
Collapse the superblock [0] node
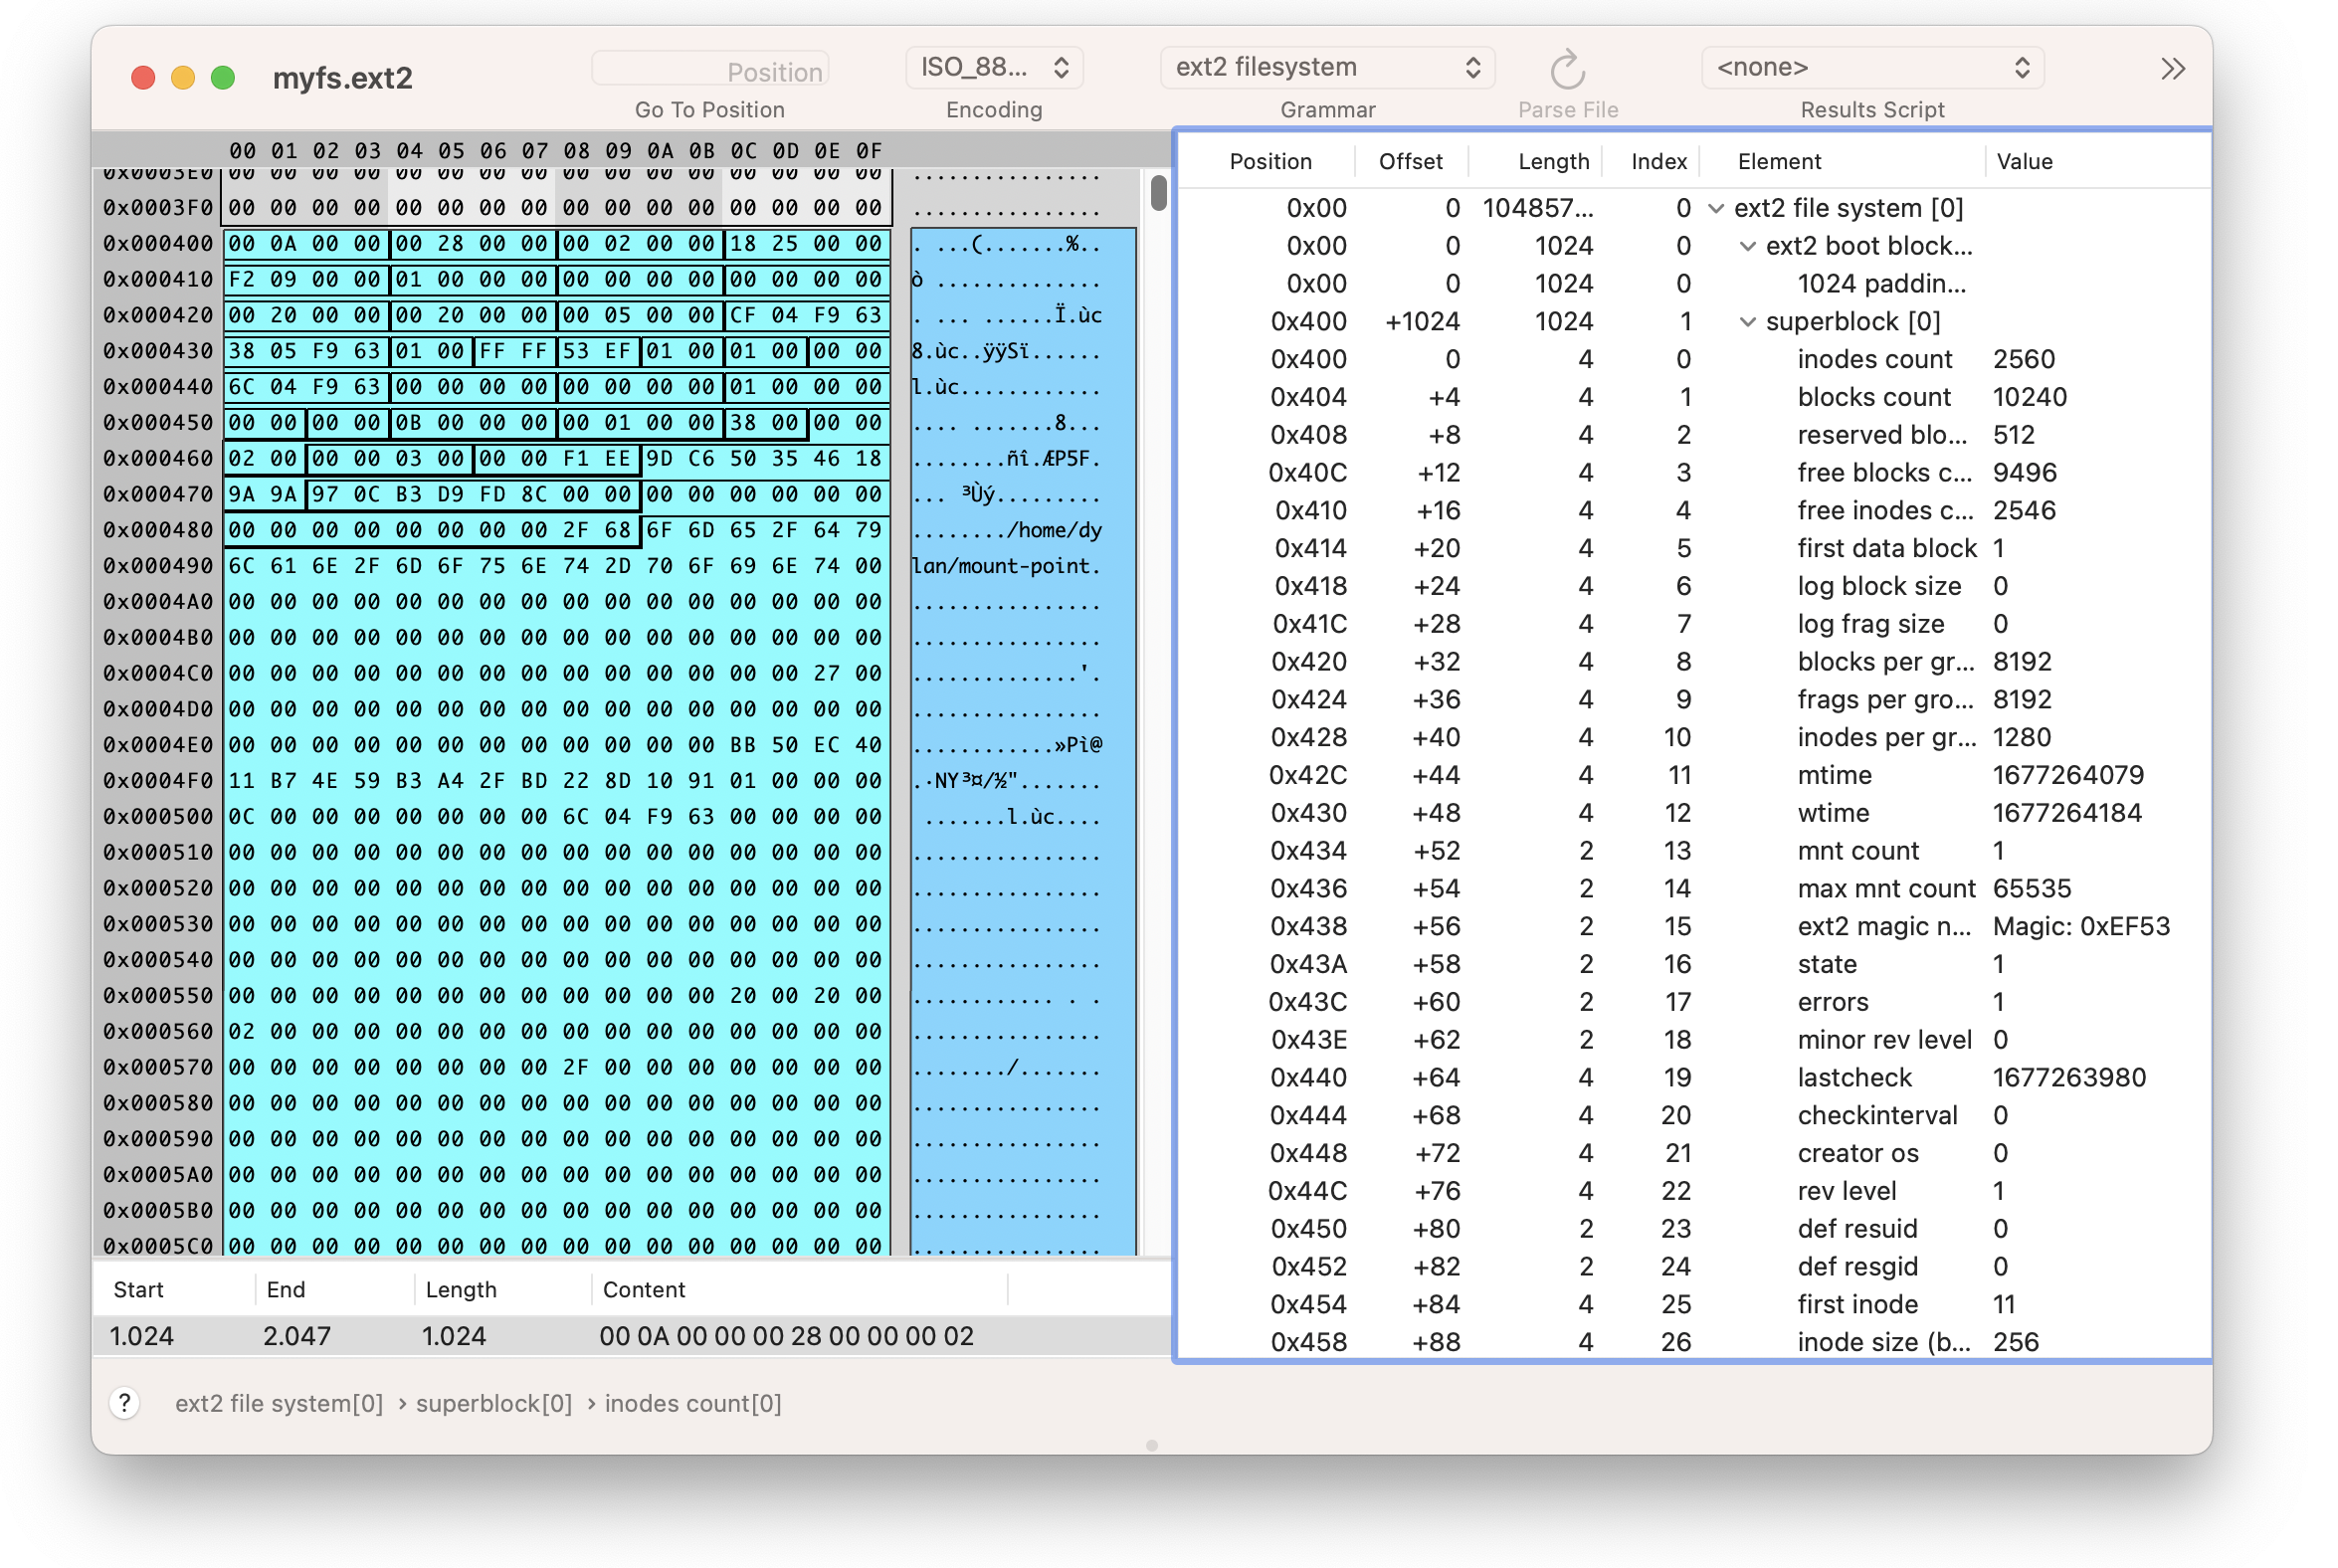tap(1747, 322)
